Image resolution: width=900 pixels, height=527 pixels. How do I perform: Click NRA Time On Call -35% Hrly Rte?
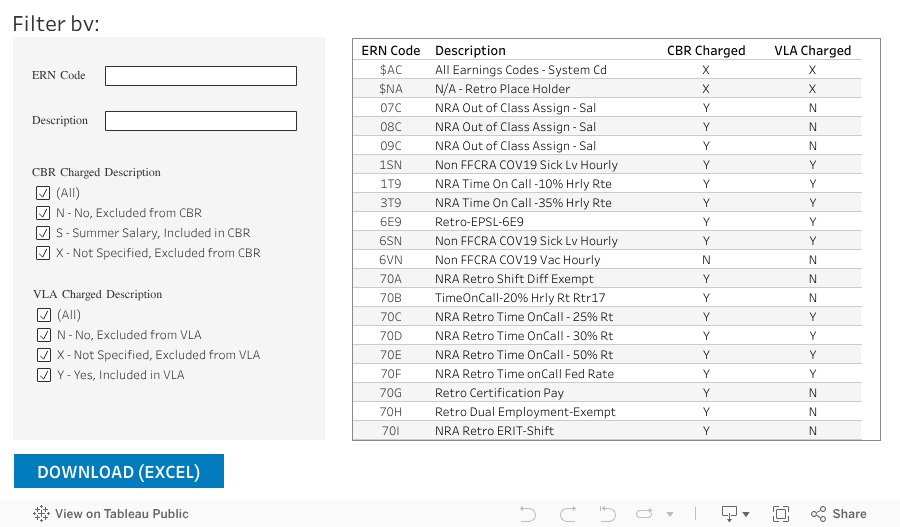tap(523, 203)
